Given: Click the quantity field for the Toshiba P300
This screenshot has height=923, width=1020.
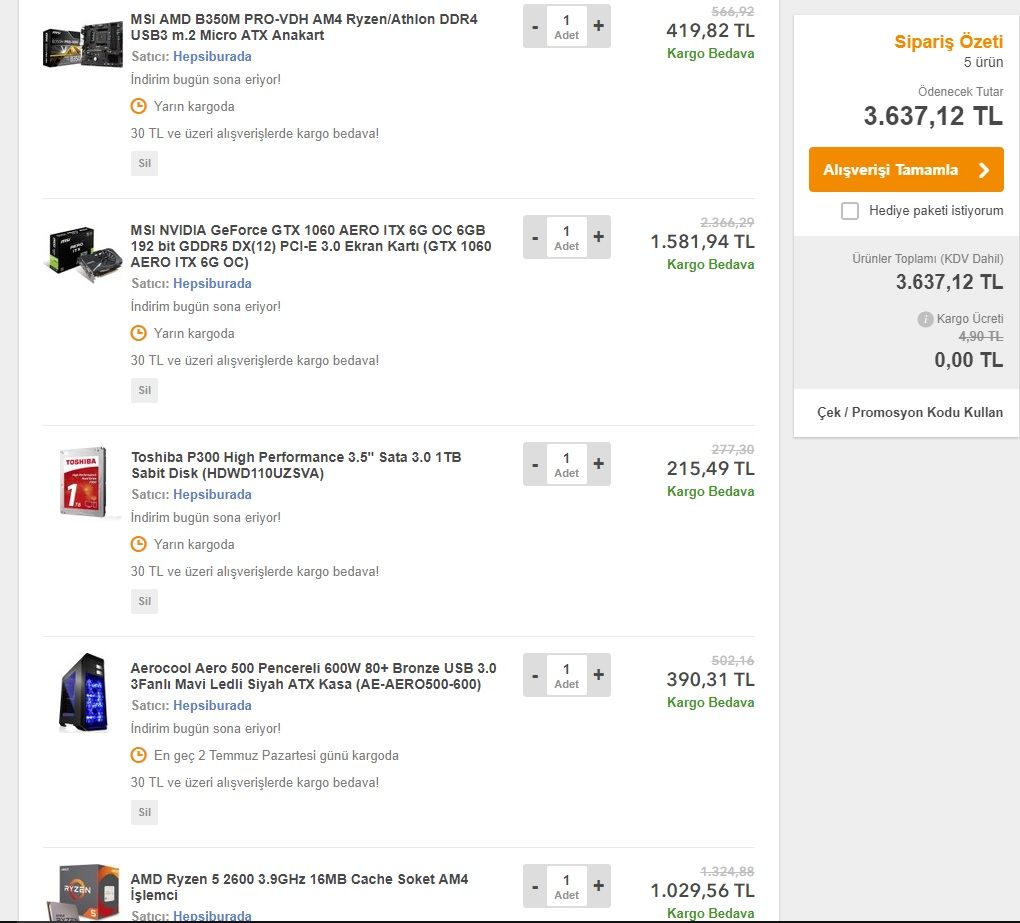Looking at the screenshot, I should pyautogui.click(x=566, y=464).
